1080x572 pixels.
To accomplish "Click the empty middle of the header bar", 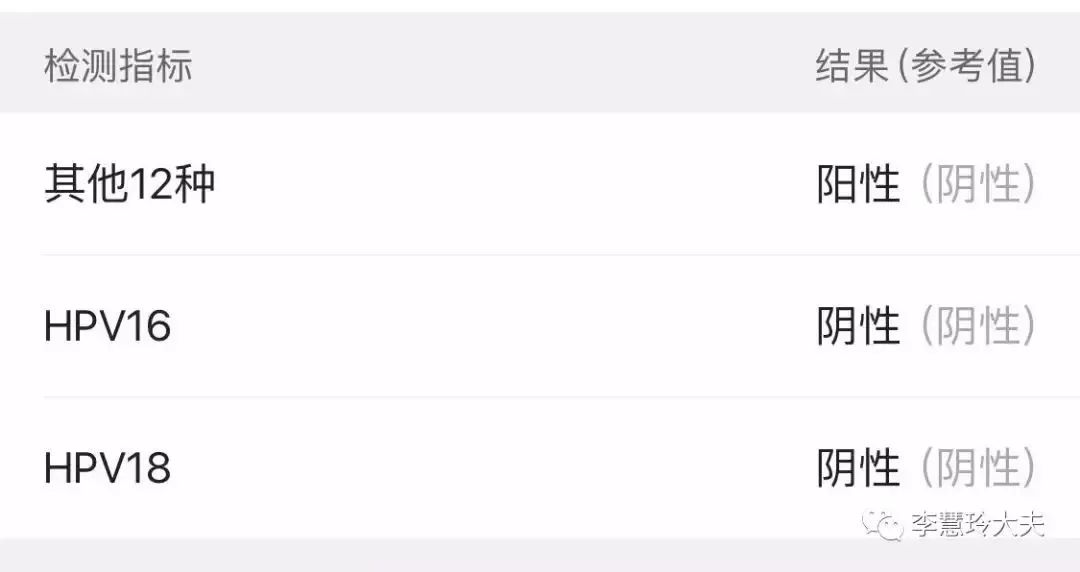I will [x=500, y=66].
